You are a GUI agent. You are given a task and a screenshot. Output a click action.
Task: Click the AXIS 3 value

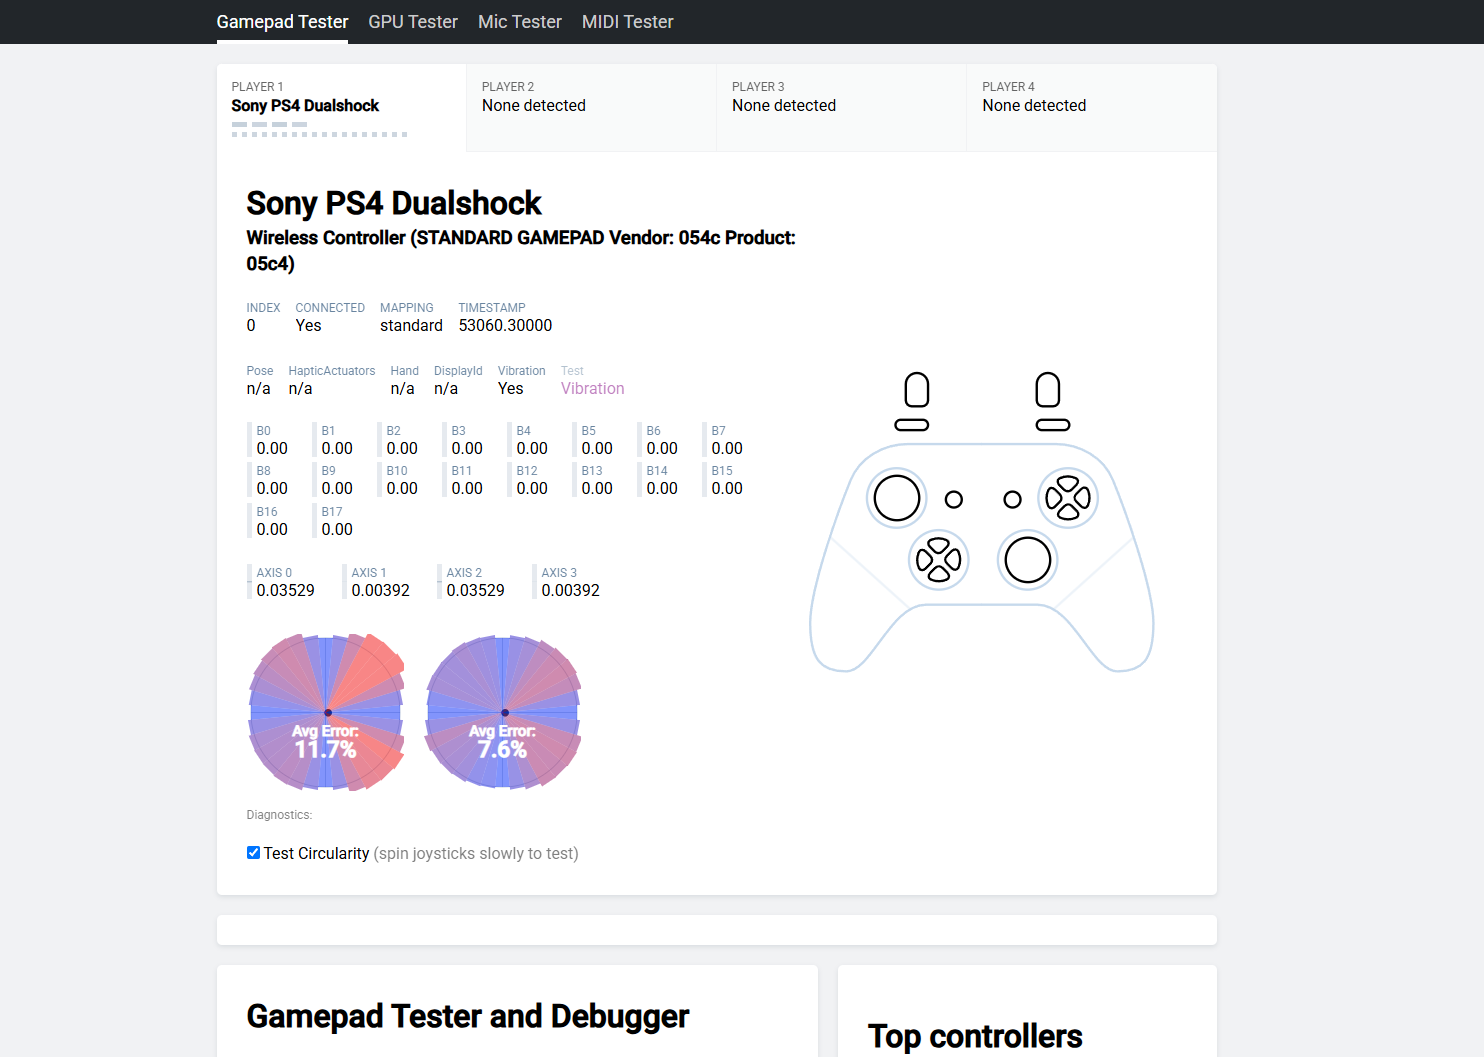(571, 591)
